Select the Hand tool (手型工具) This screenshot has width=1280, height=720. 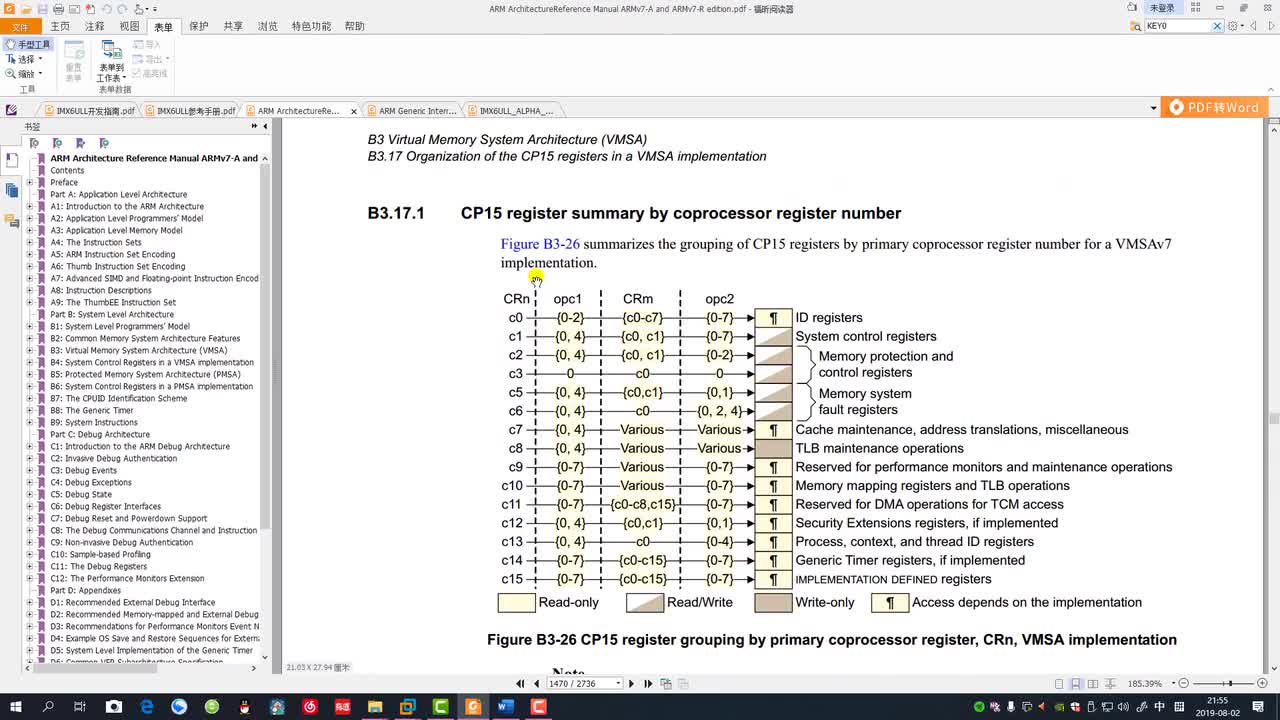(x=28, y=45)
